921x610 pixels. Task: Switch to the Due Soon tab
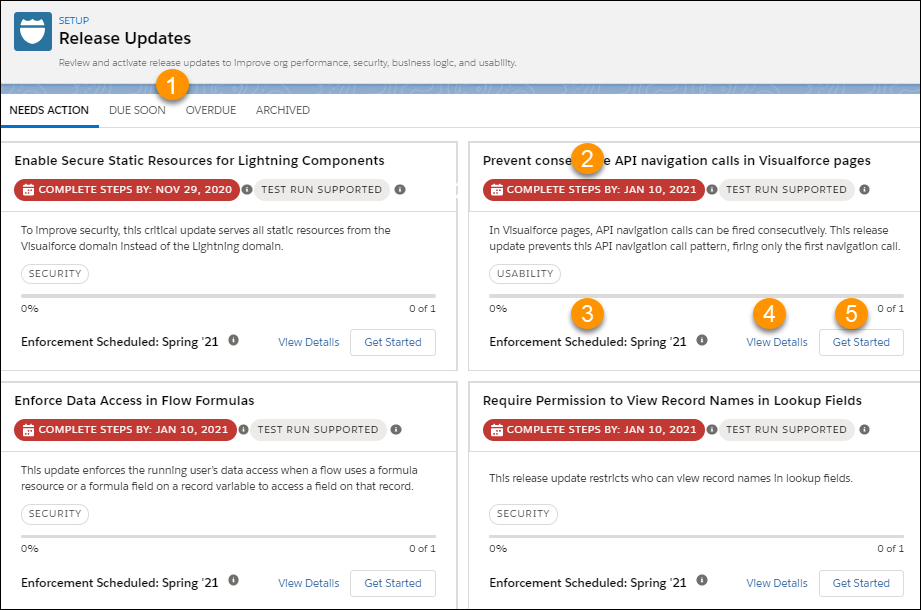[137, 110]
